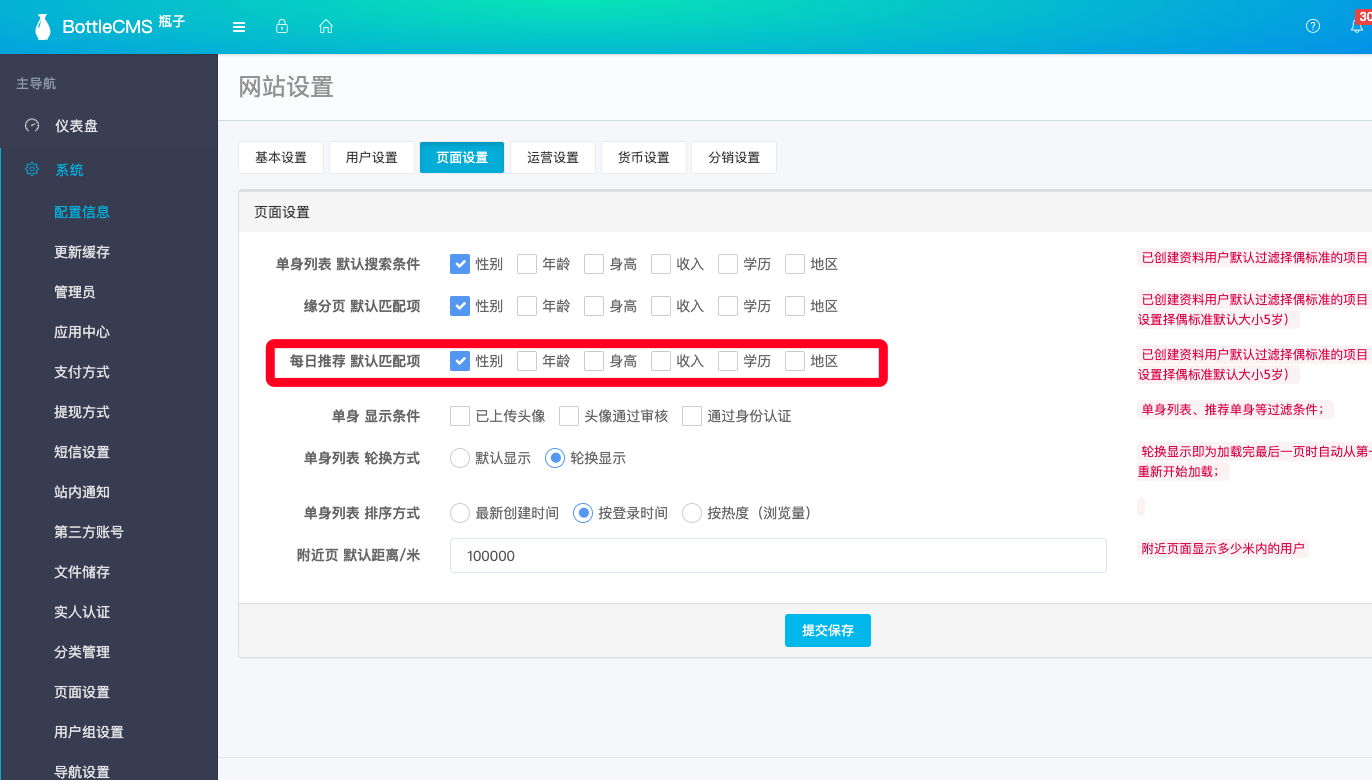
Task: Select the 默认显示 radio option
Action: pyautogui.click(x=460, y=458)
